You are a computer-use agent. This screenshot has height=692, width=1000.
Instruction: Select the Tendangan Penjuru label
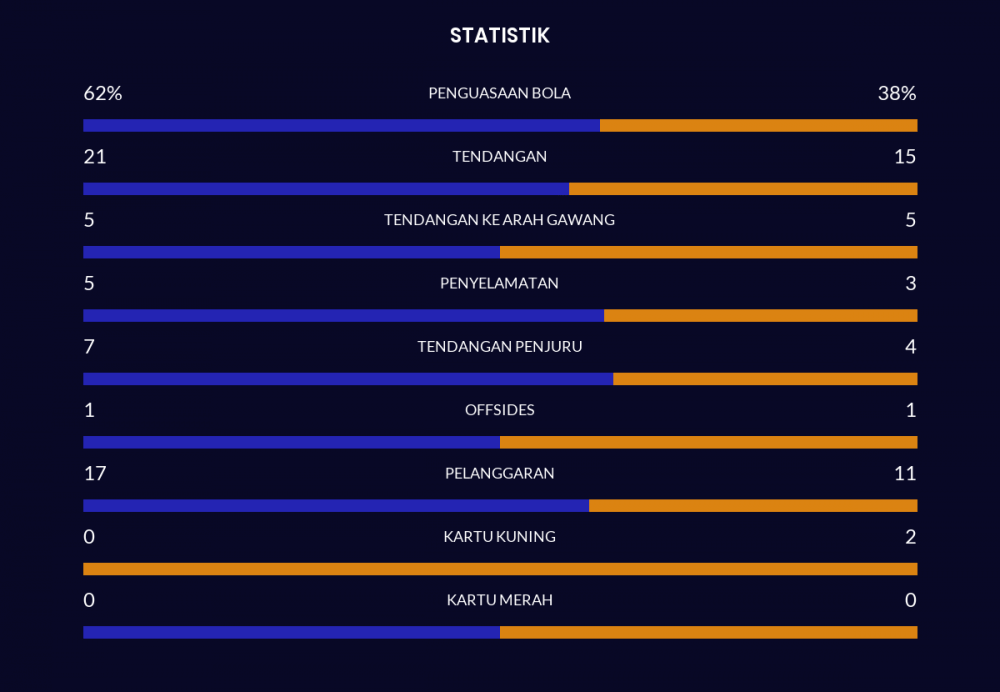click(499, 347)
